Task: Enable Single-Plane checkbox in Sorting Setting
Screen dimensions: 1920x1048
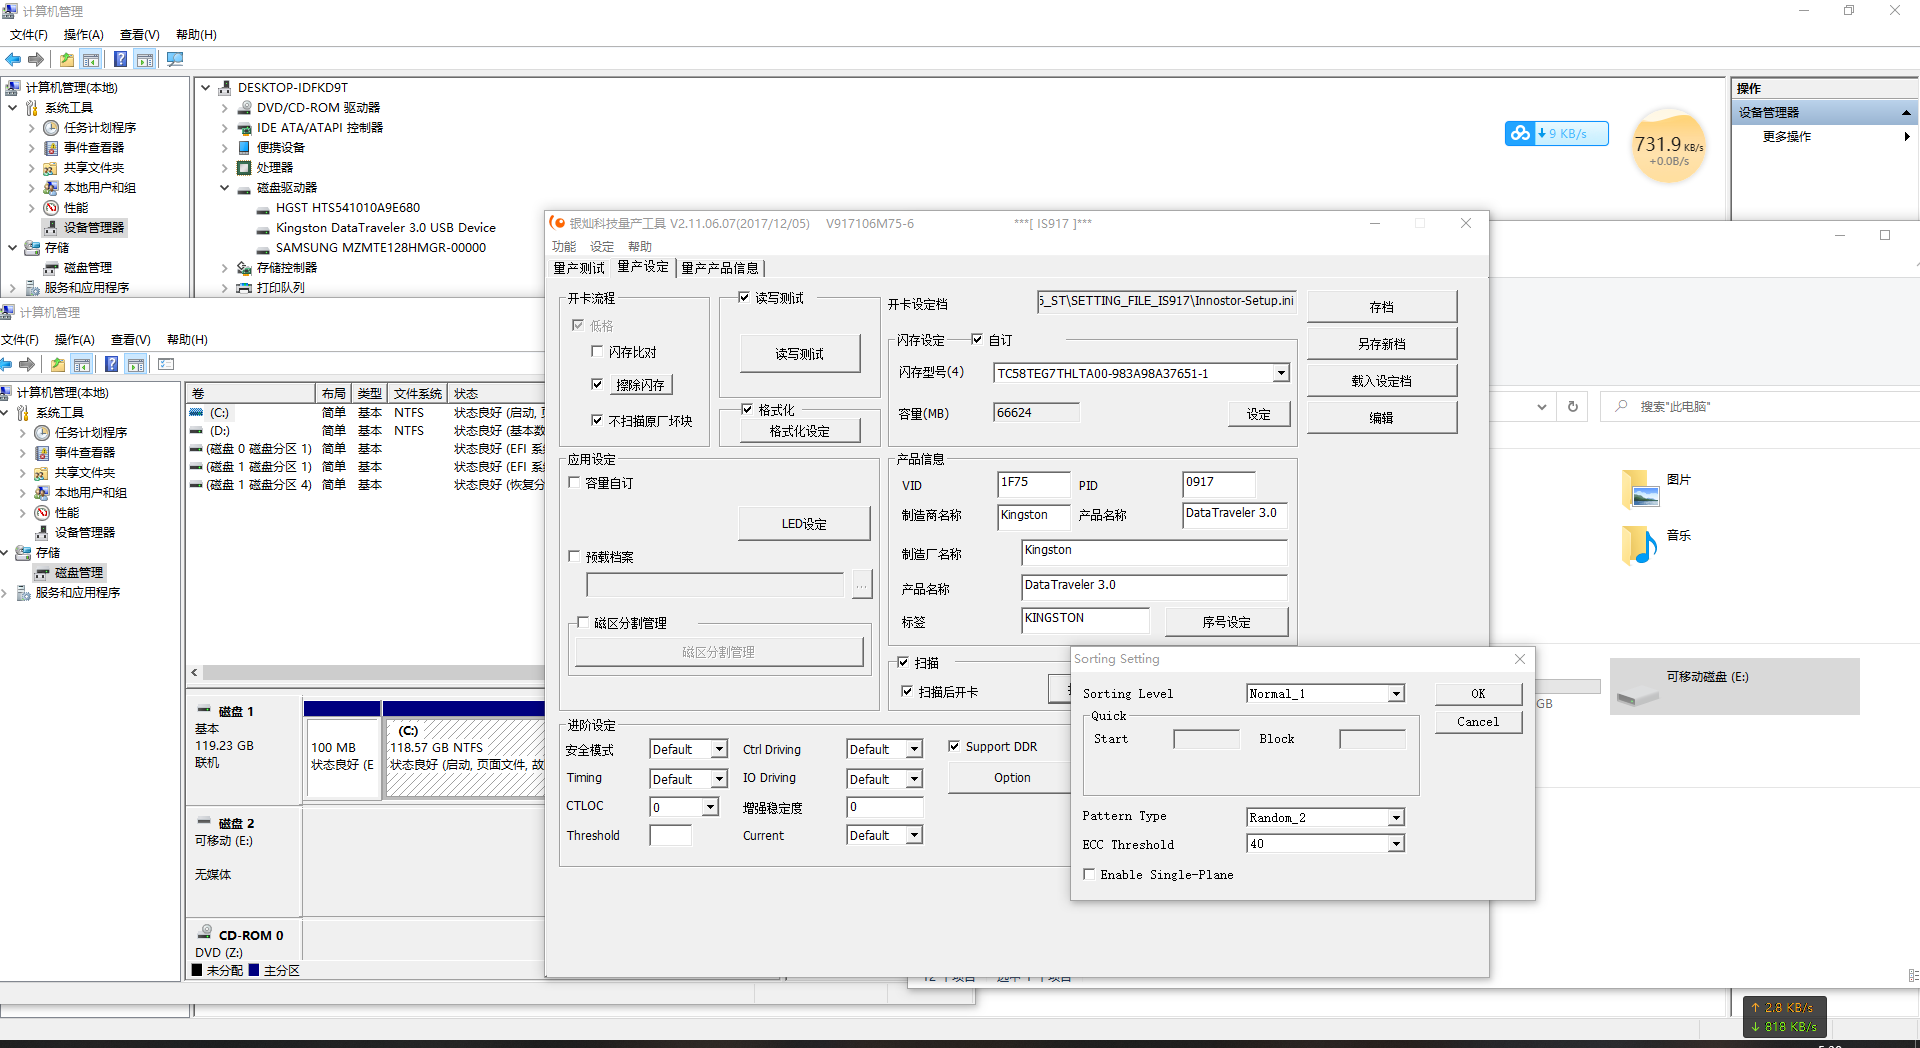Action: point(1089,874)
